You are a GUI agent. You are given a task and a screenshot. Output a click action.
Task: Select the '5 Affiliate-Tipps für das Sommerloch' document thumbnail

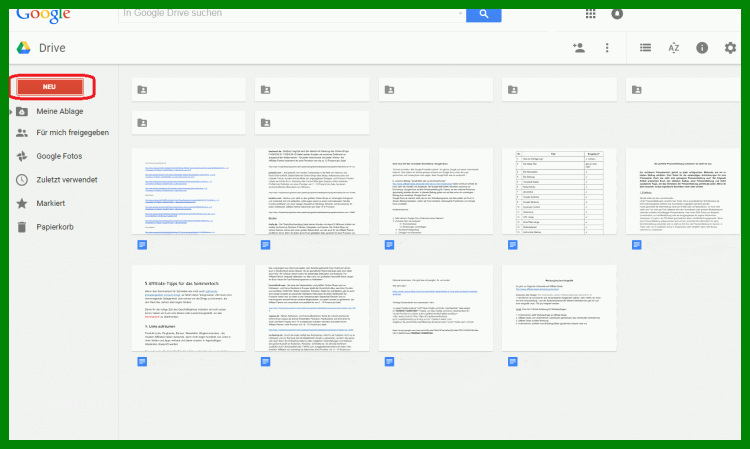[x=188, y=308]
